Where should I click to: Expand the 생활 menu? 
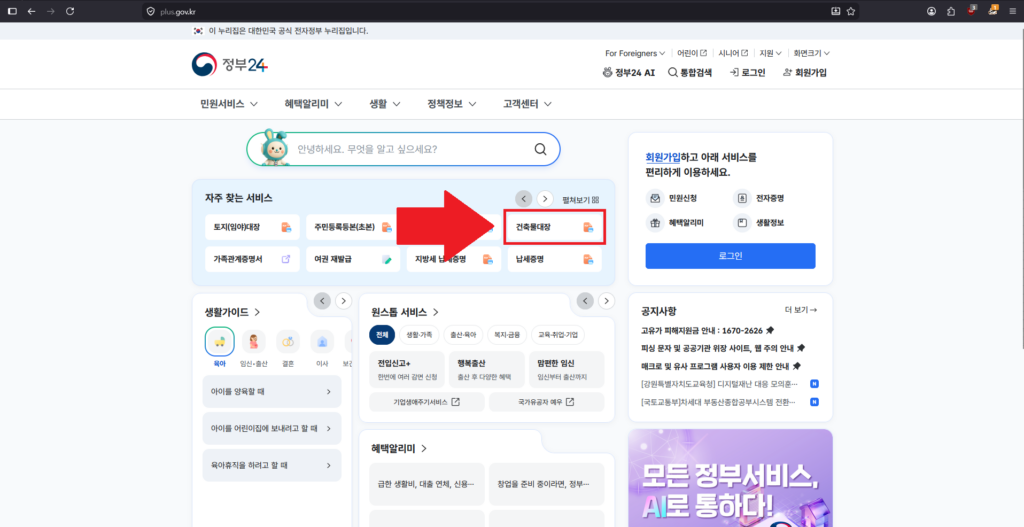click(x=385, y=104)
